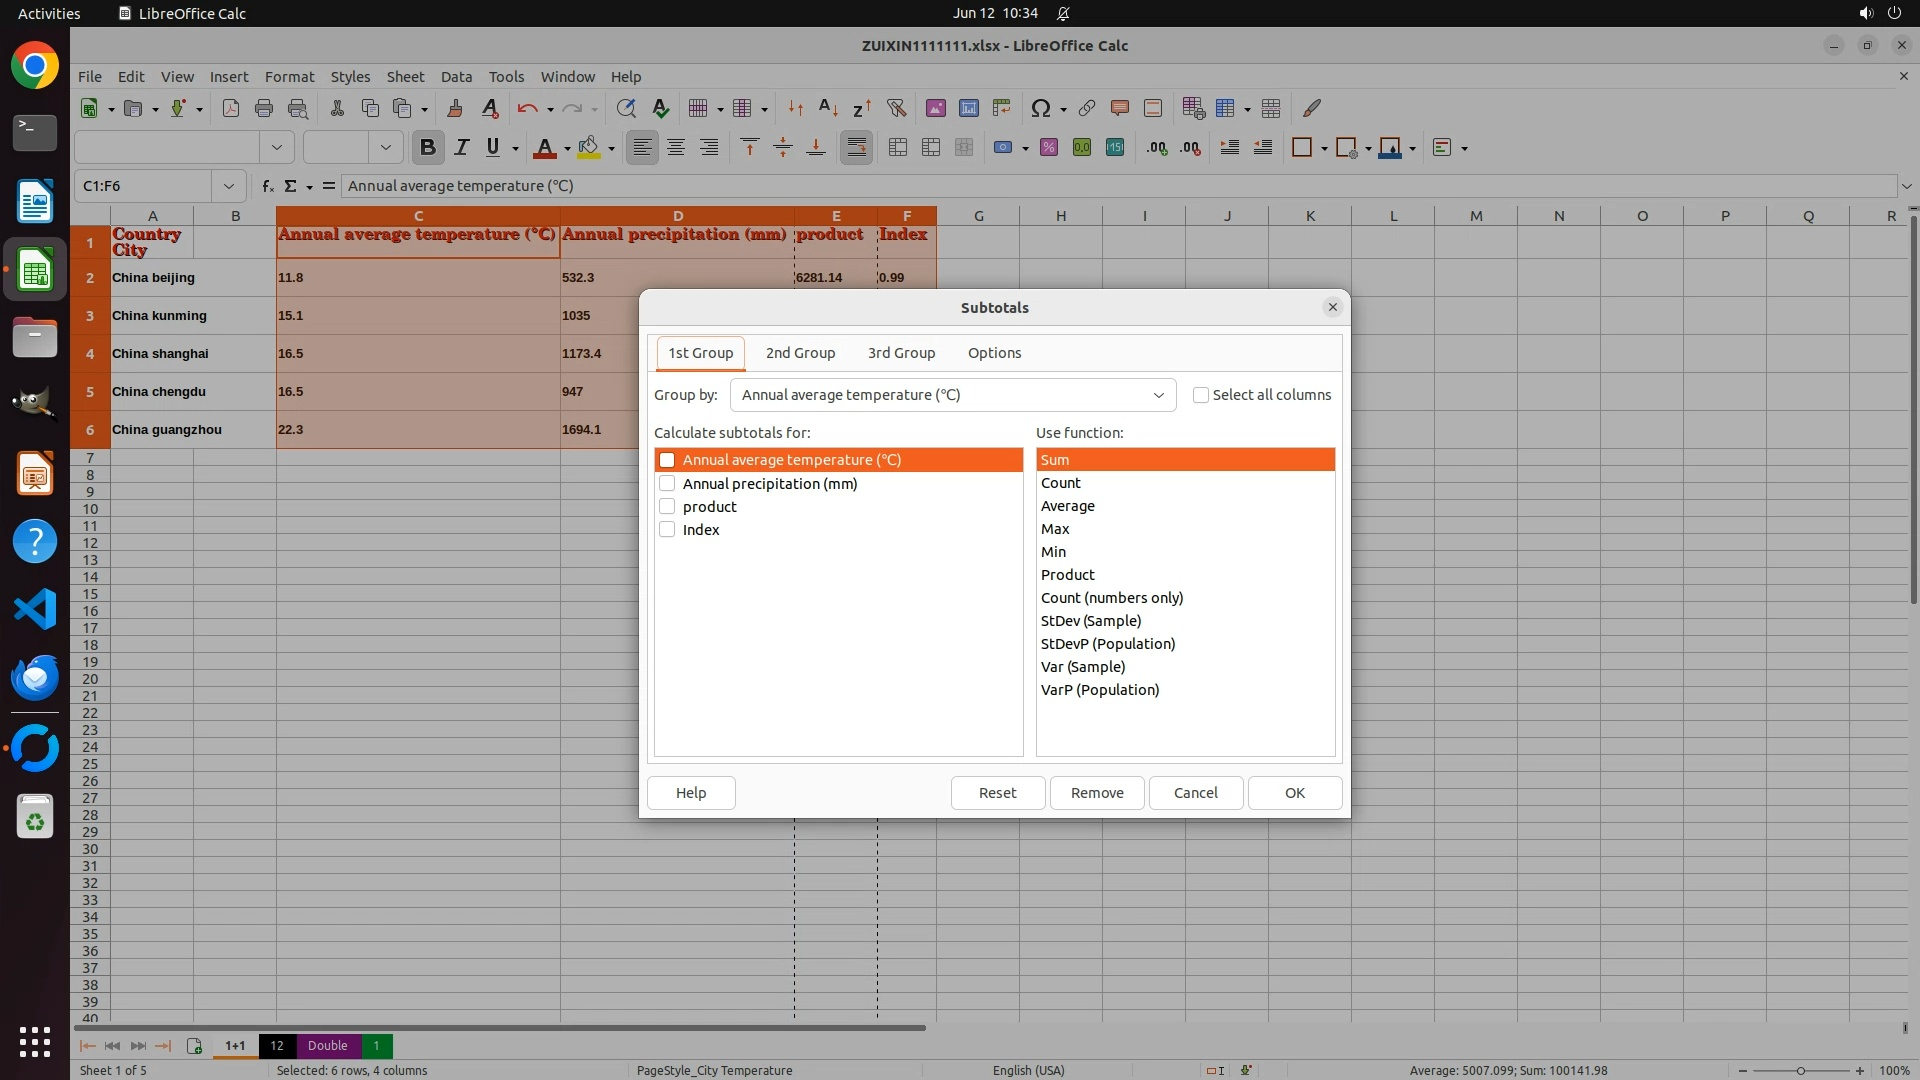Expand the Group by dropdown
1920x1080 pixels.
(1158, 395)
